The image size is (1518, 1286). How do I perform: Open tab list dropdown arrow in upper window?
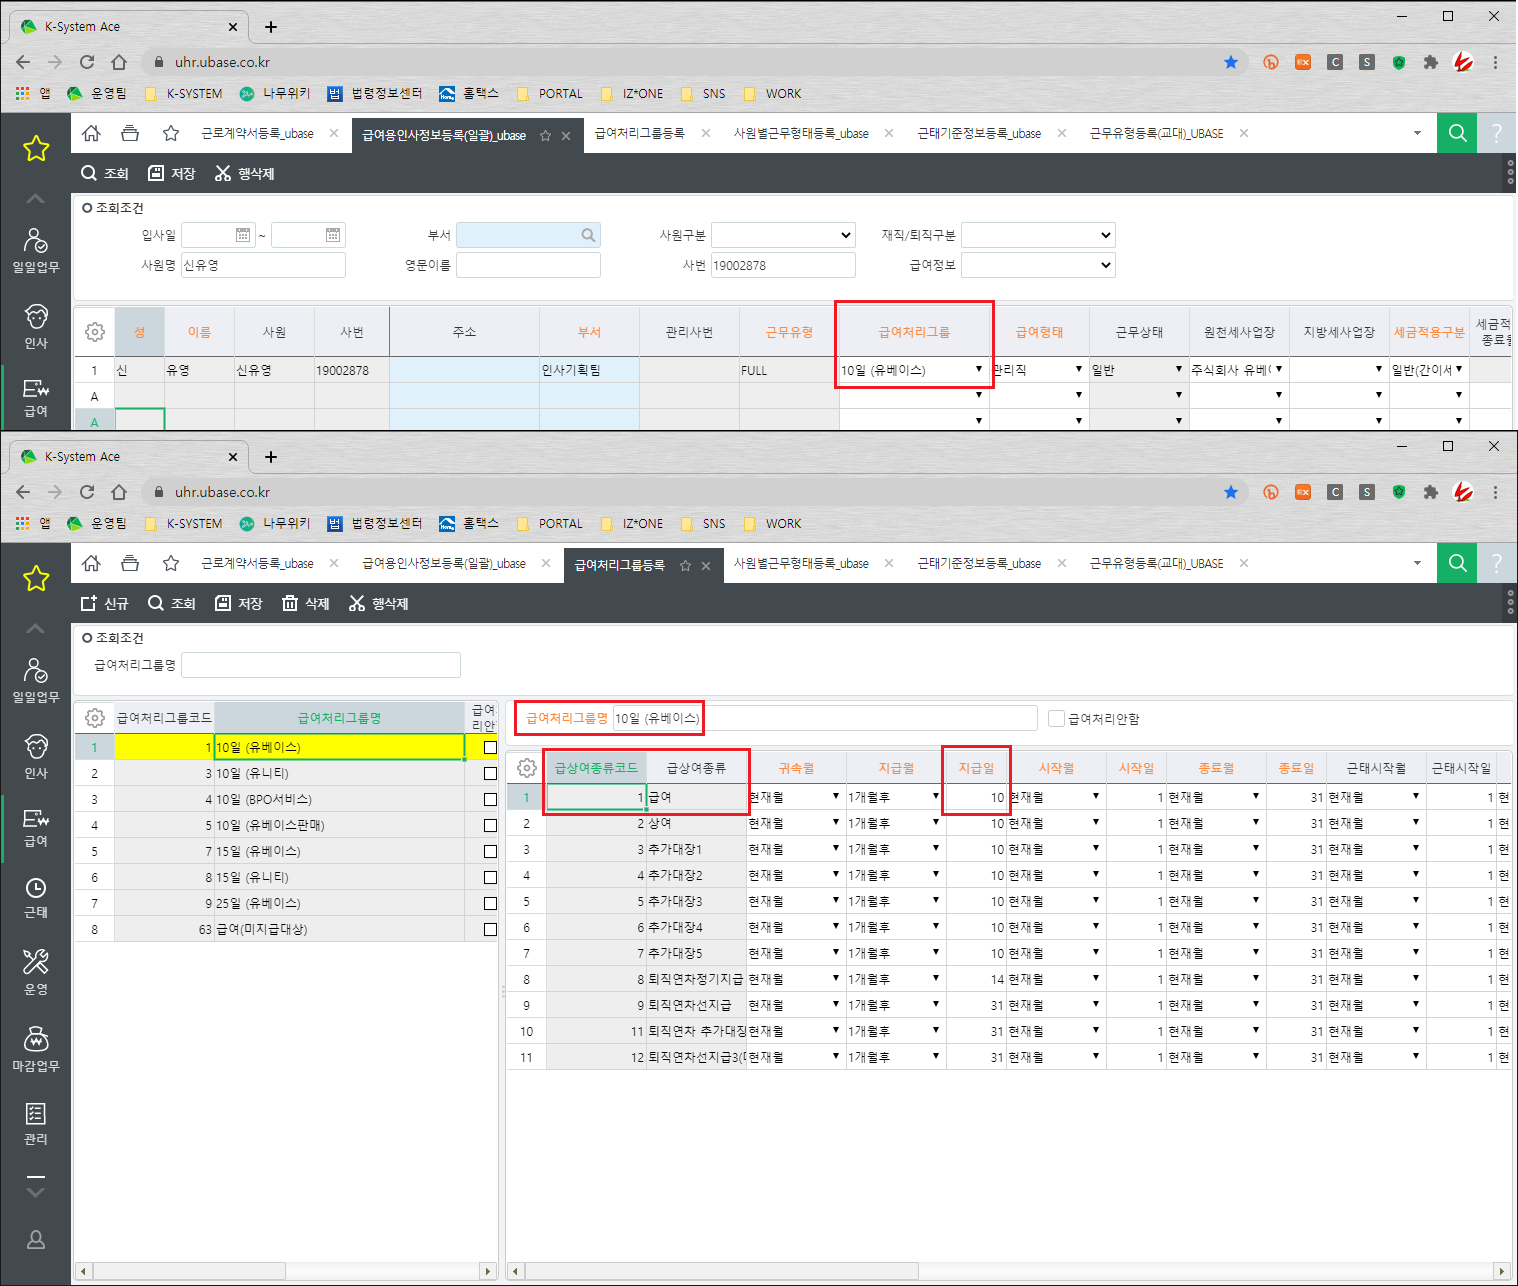pyautogui.click(x=1417, y=133)
